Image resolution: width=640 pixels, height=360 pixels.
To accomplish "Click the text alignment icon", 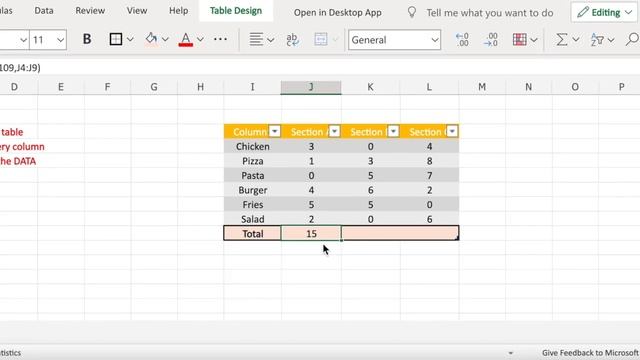I will click(256, 40).
